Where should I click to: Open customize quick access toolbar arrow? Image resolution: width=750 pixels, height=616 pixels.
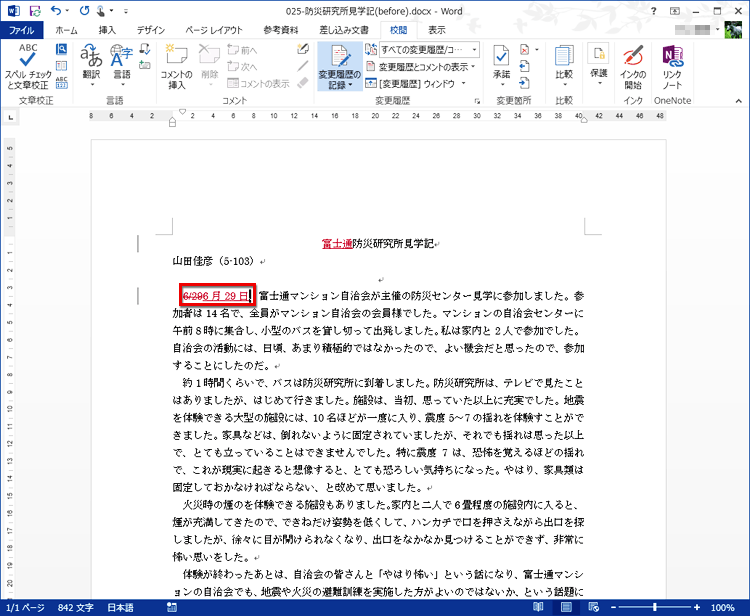126,11
